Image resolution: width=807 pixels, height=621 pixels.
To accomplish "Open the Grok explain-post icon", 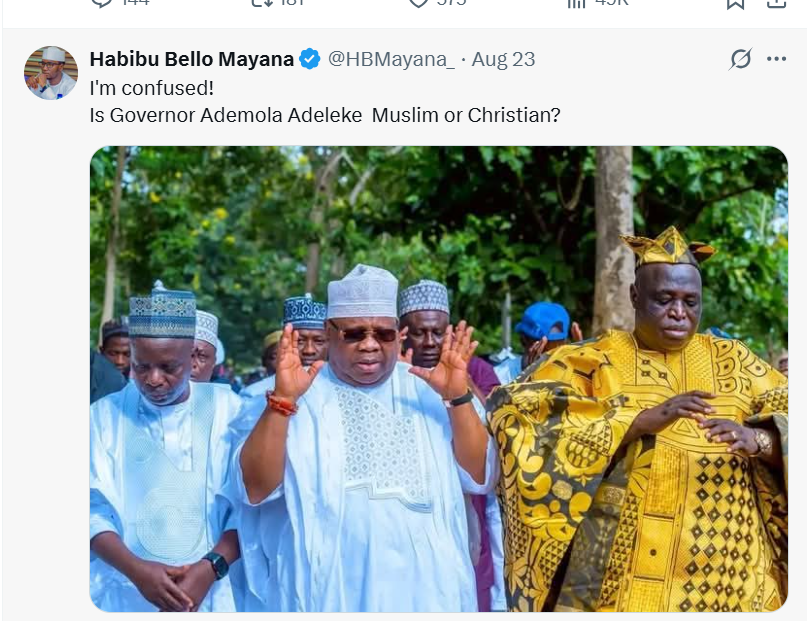I will 741,59.
